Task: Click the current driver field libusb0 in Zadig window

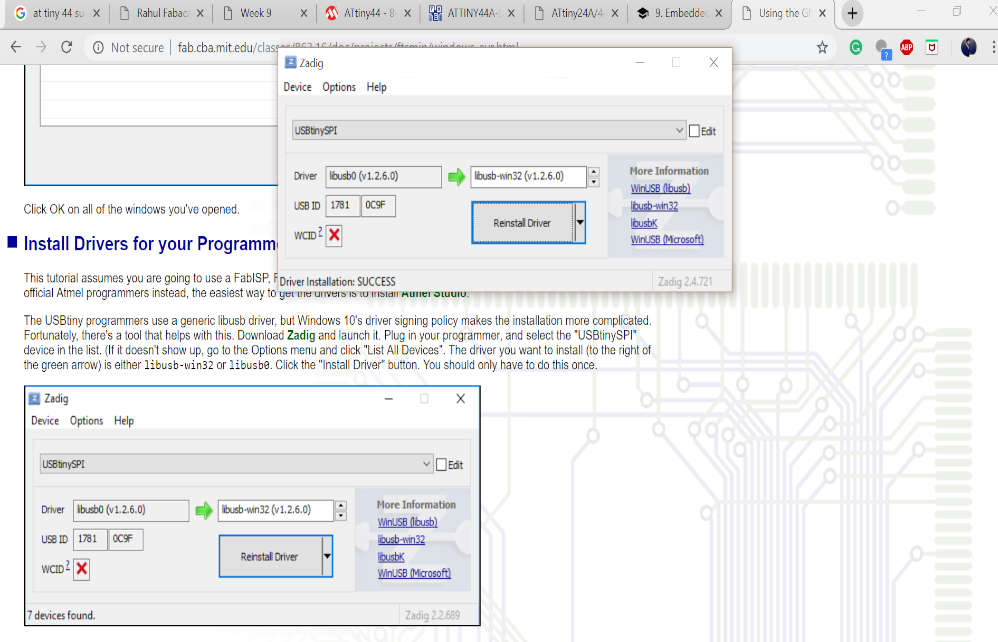Action: point(383,176)
